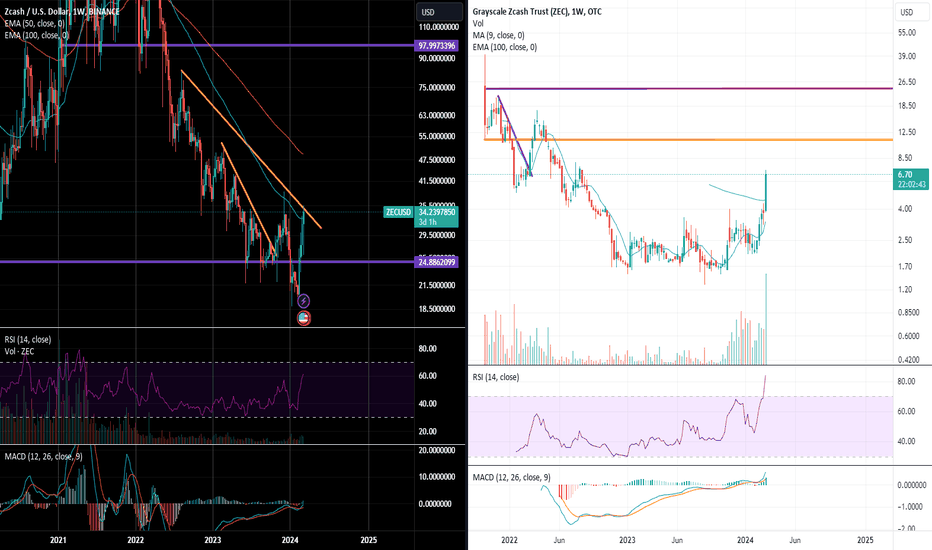Click the 2023 label on Zcash time axis
Viewport: 932px width, 550px height.
point(212,540)
